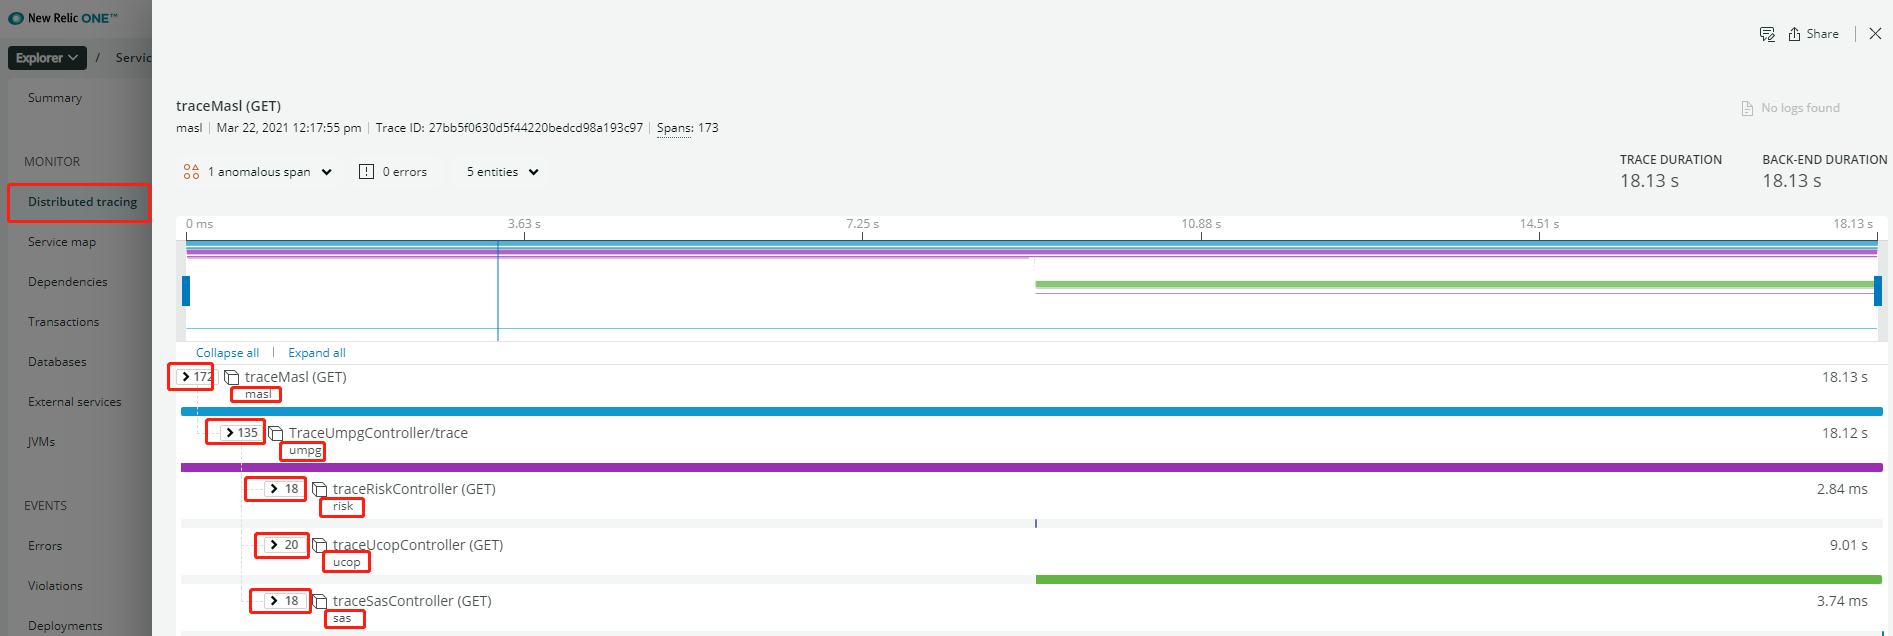Click the Share button
The height and width of the screenshot is (636, 1893).
pyautogui.click(x=1813, y=34)
